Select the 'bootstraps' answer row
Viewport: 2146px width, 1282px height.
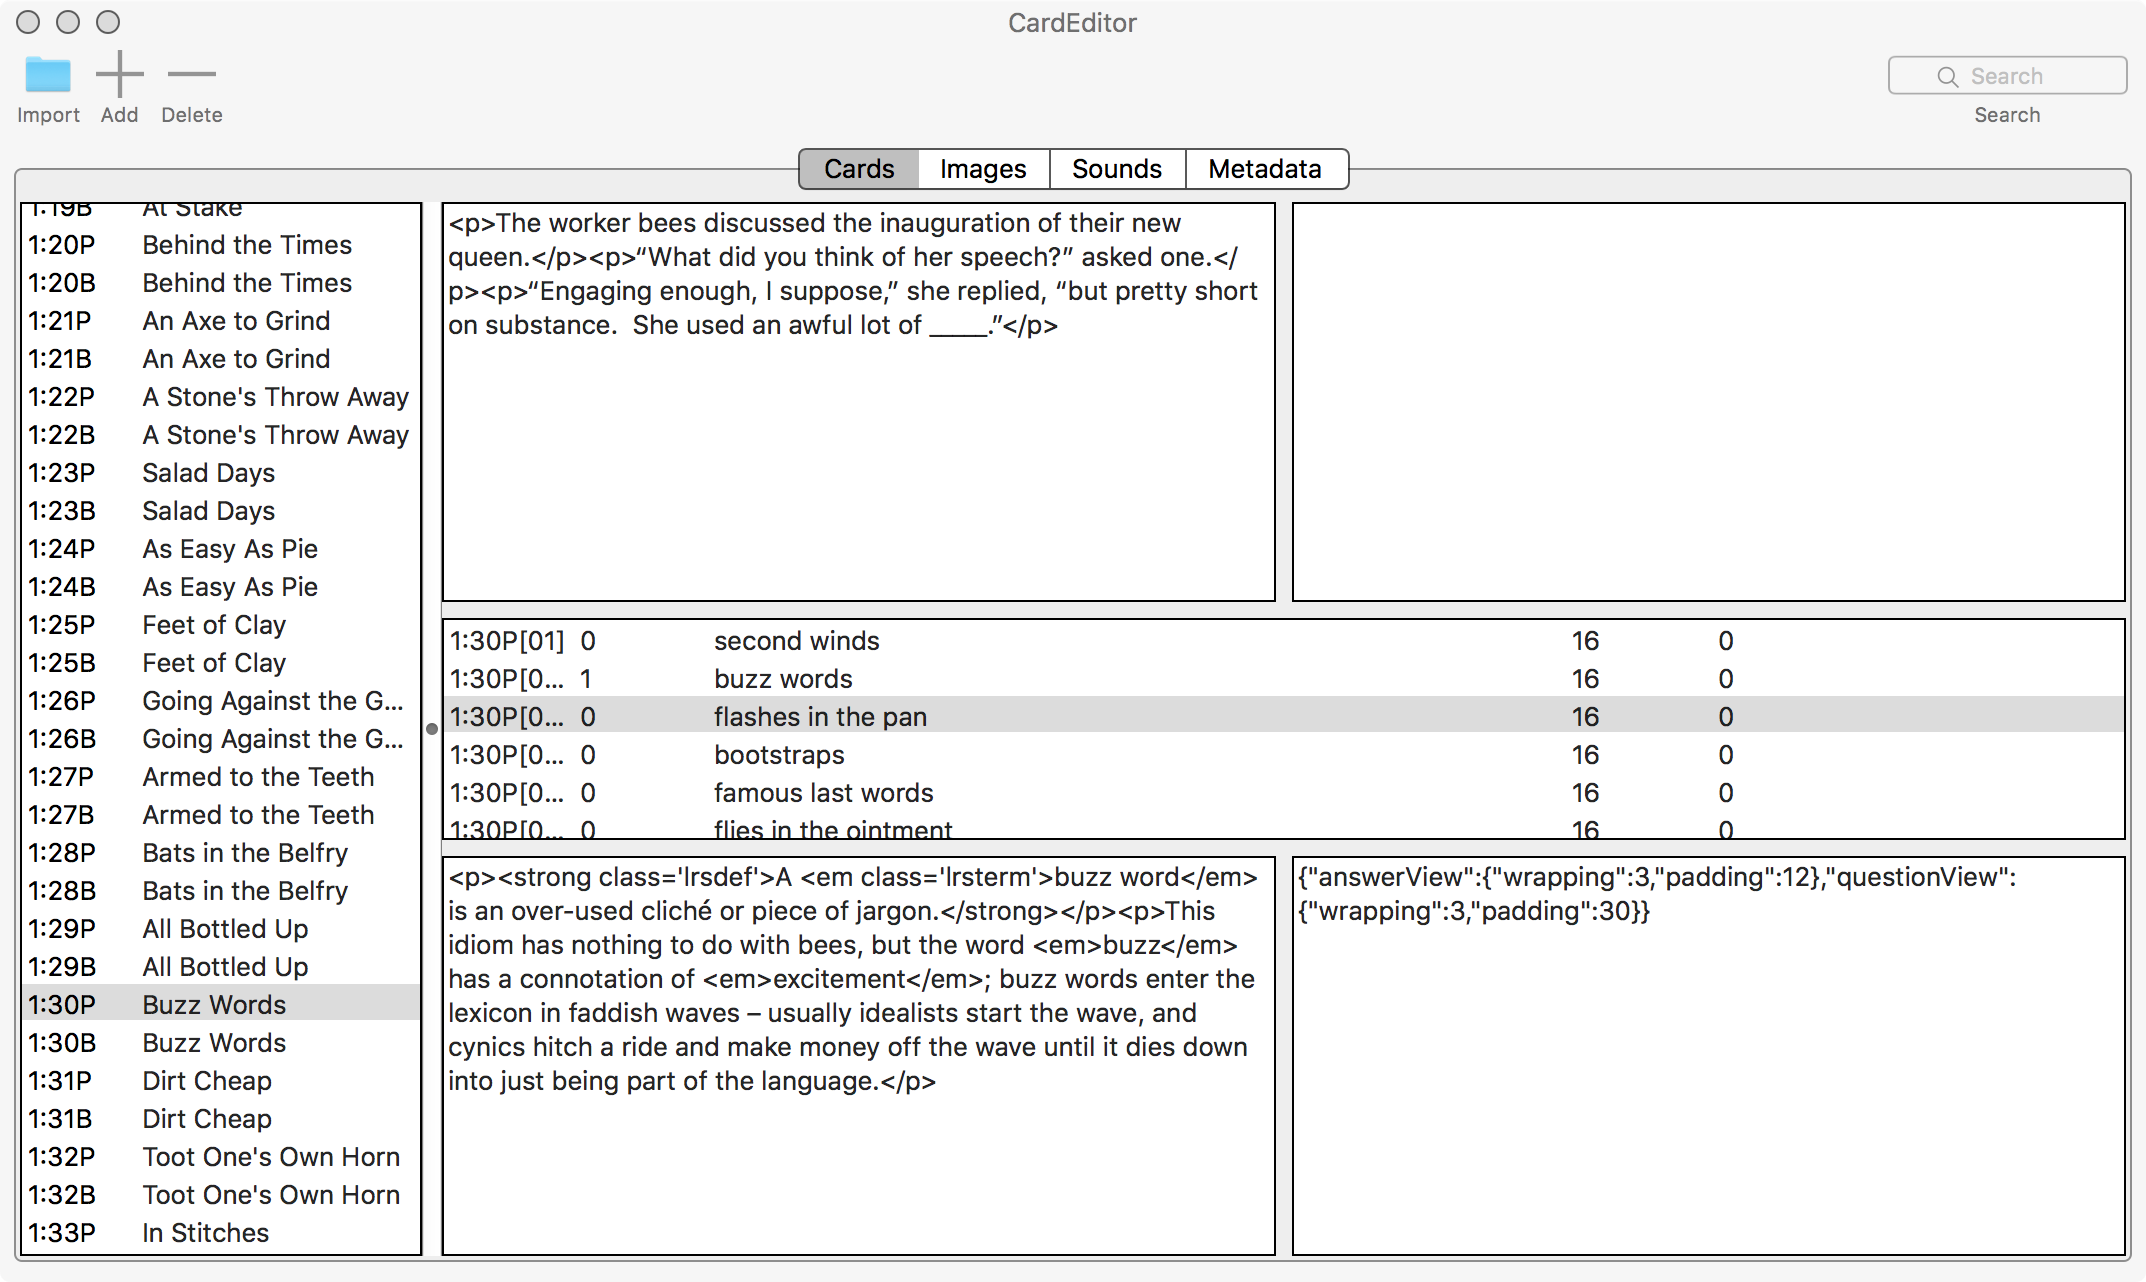point(1284,755)
